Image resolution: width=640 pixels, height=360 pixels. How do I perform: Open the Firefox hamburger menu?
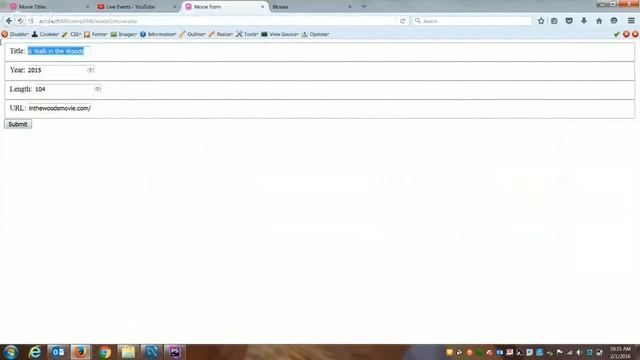click(631, 21)
